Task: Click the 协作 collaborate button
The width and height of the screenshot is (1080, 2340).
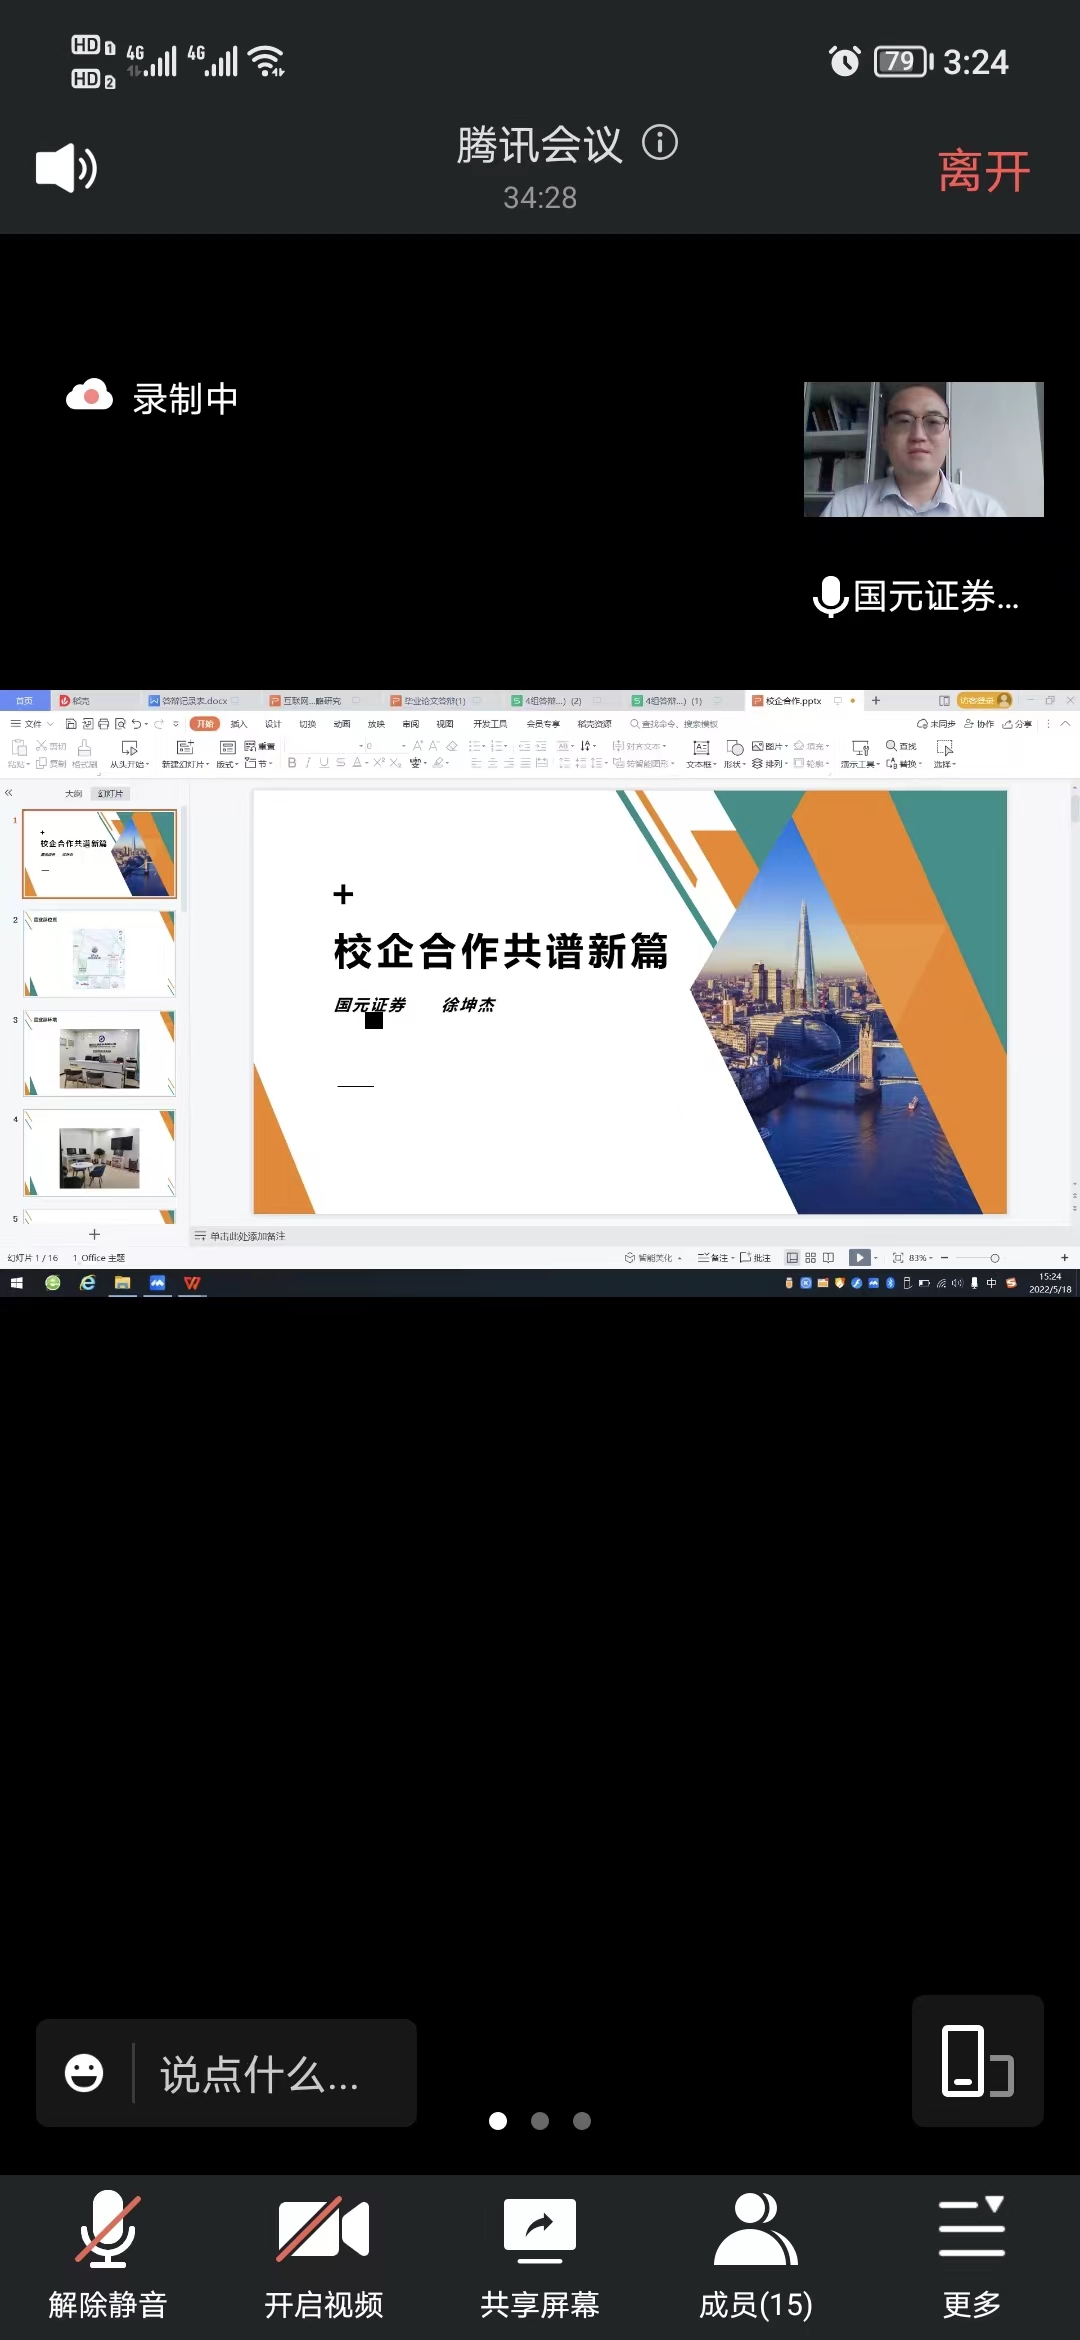Action: [980, 723]
